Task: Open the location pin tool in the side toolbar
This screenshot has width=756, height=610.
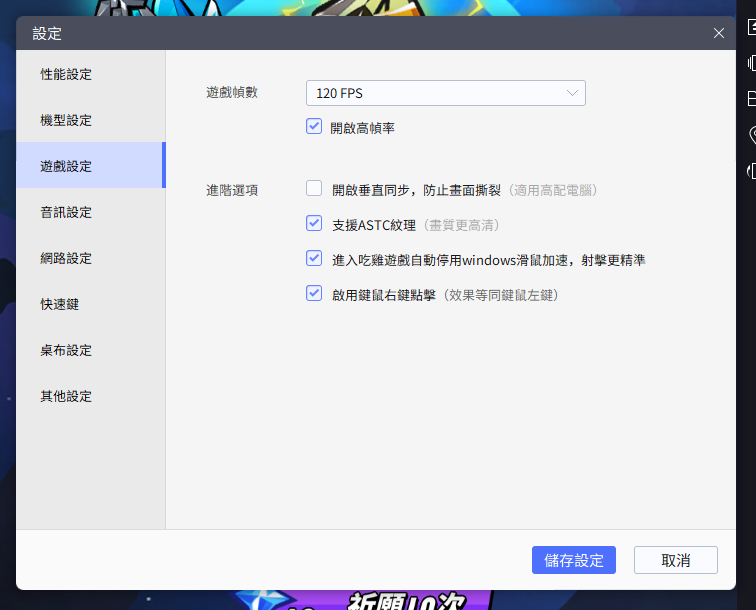Action: [x=752, y=135]
